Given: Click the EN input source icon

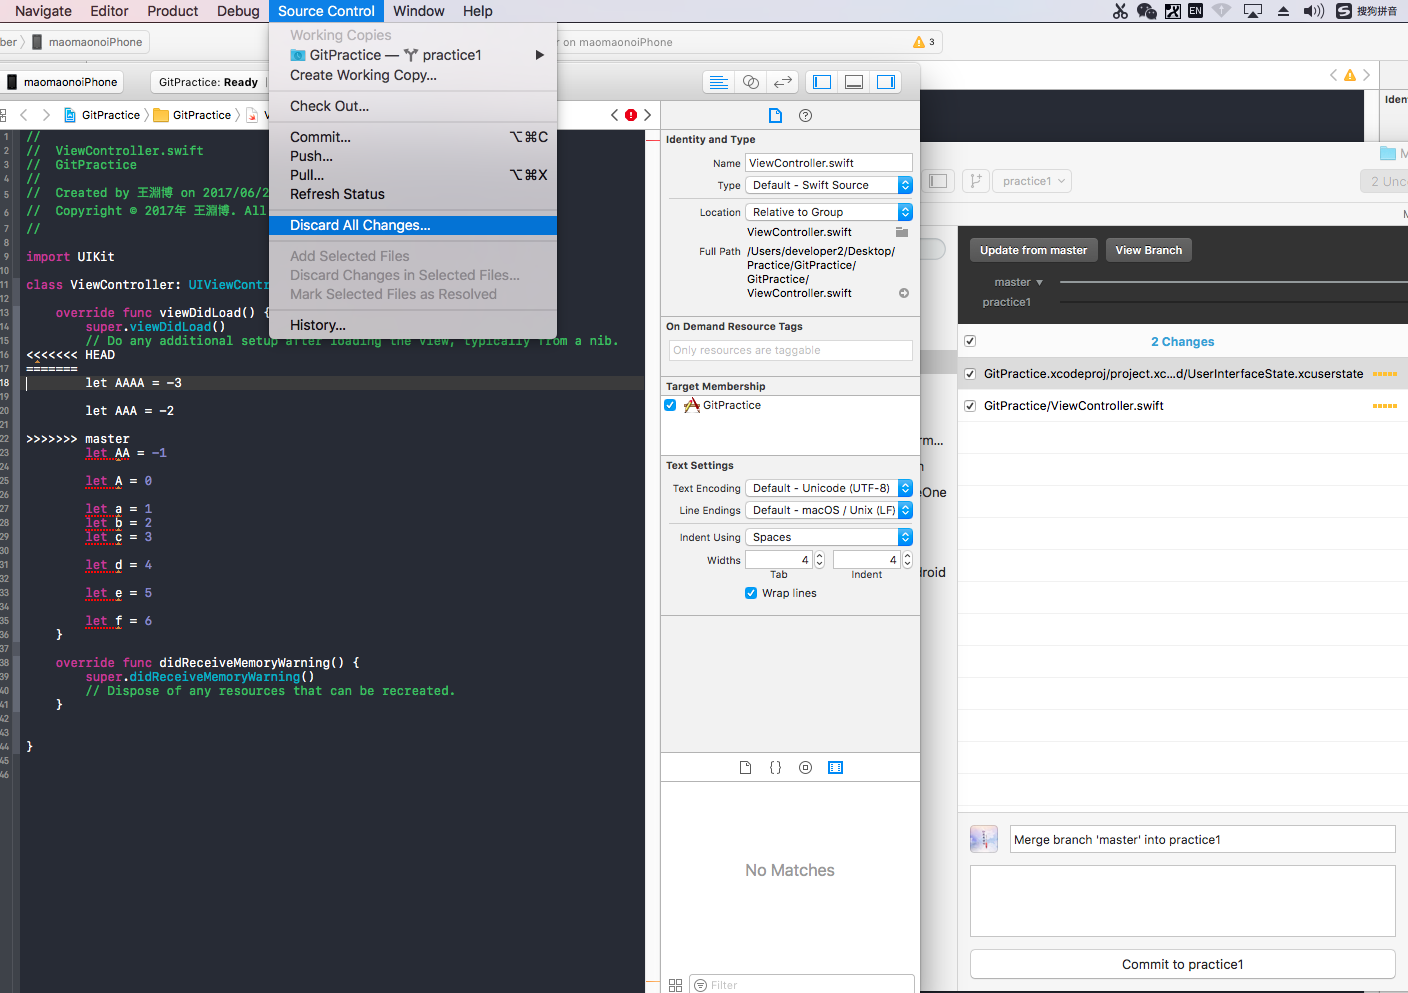Looking at the screenshot, I should [x=1195, y=11].
